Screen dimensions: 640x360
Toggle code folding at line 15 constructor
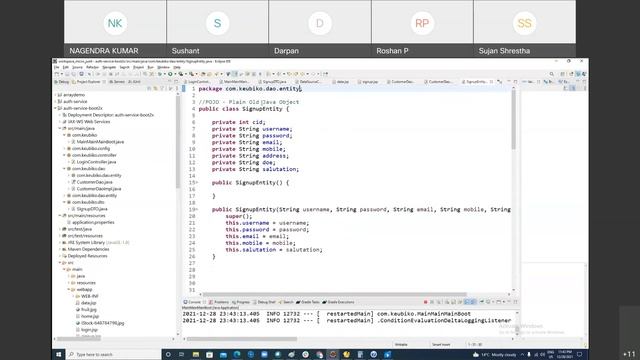(x=197, y=183)
